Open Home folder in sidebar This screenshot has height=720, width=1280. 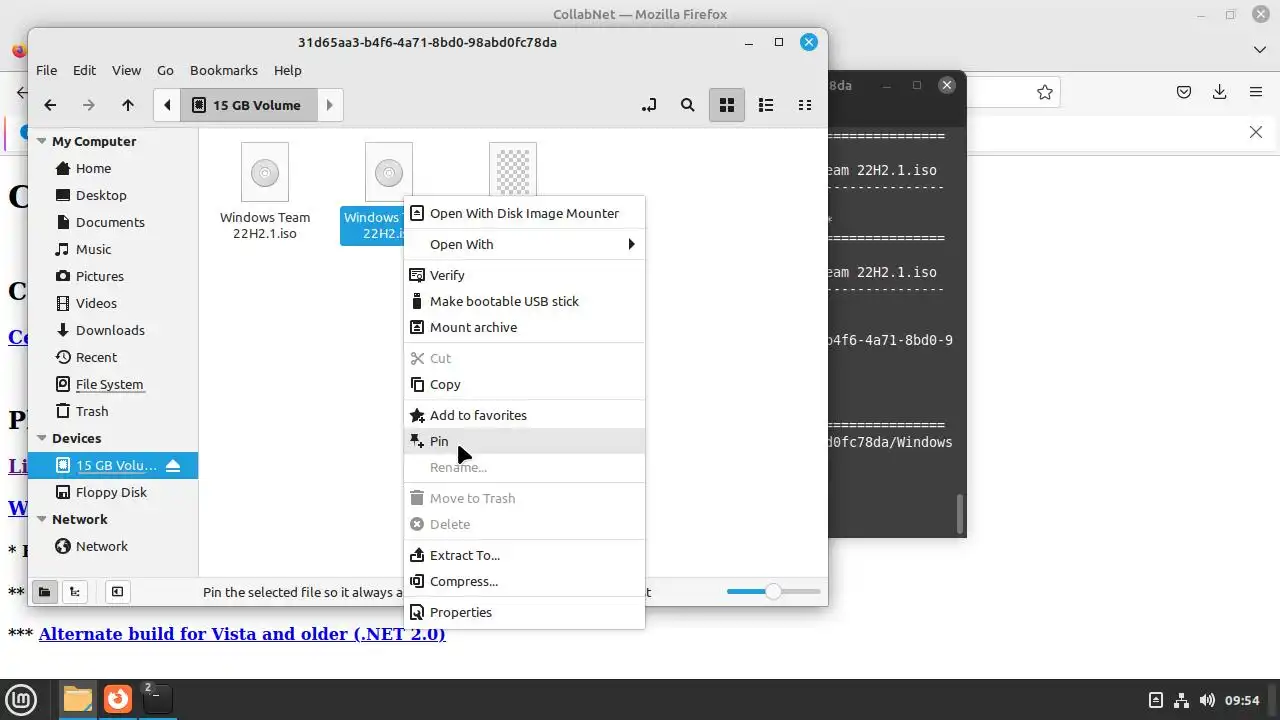click(x=93, y=168)
